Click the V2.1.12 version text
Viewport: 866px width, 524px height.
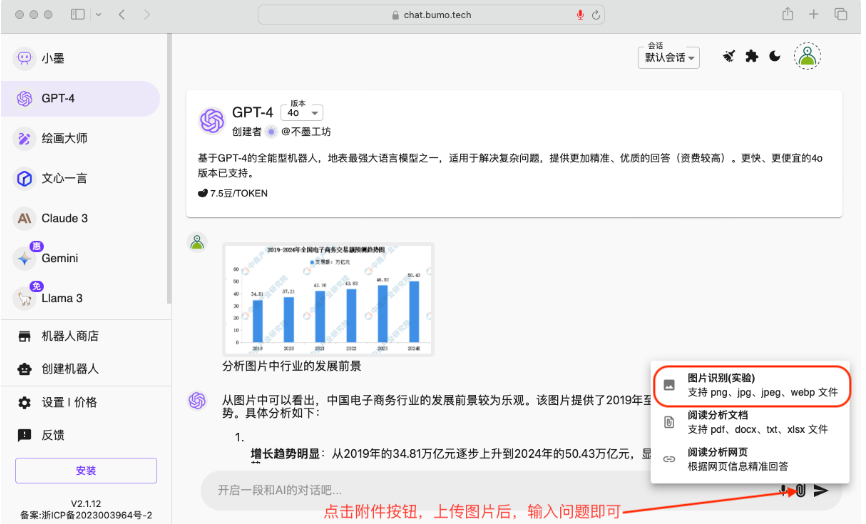click(86, 504)
